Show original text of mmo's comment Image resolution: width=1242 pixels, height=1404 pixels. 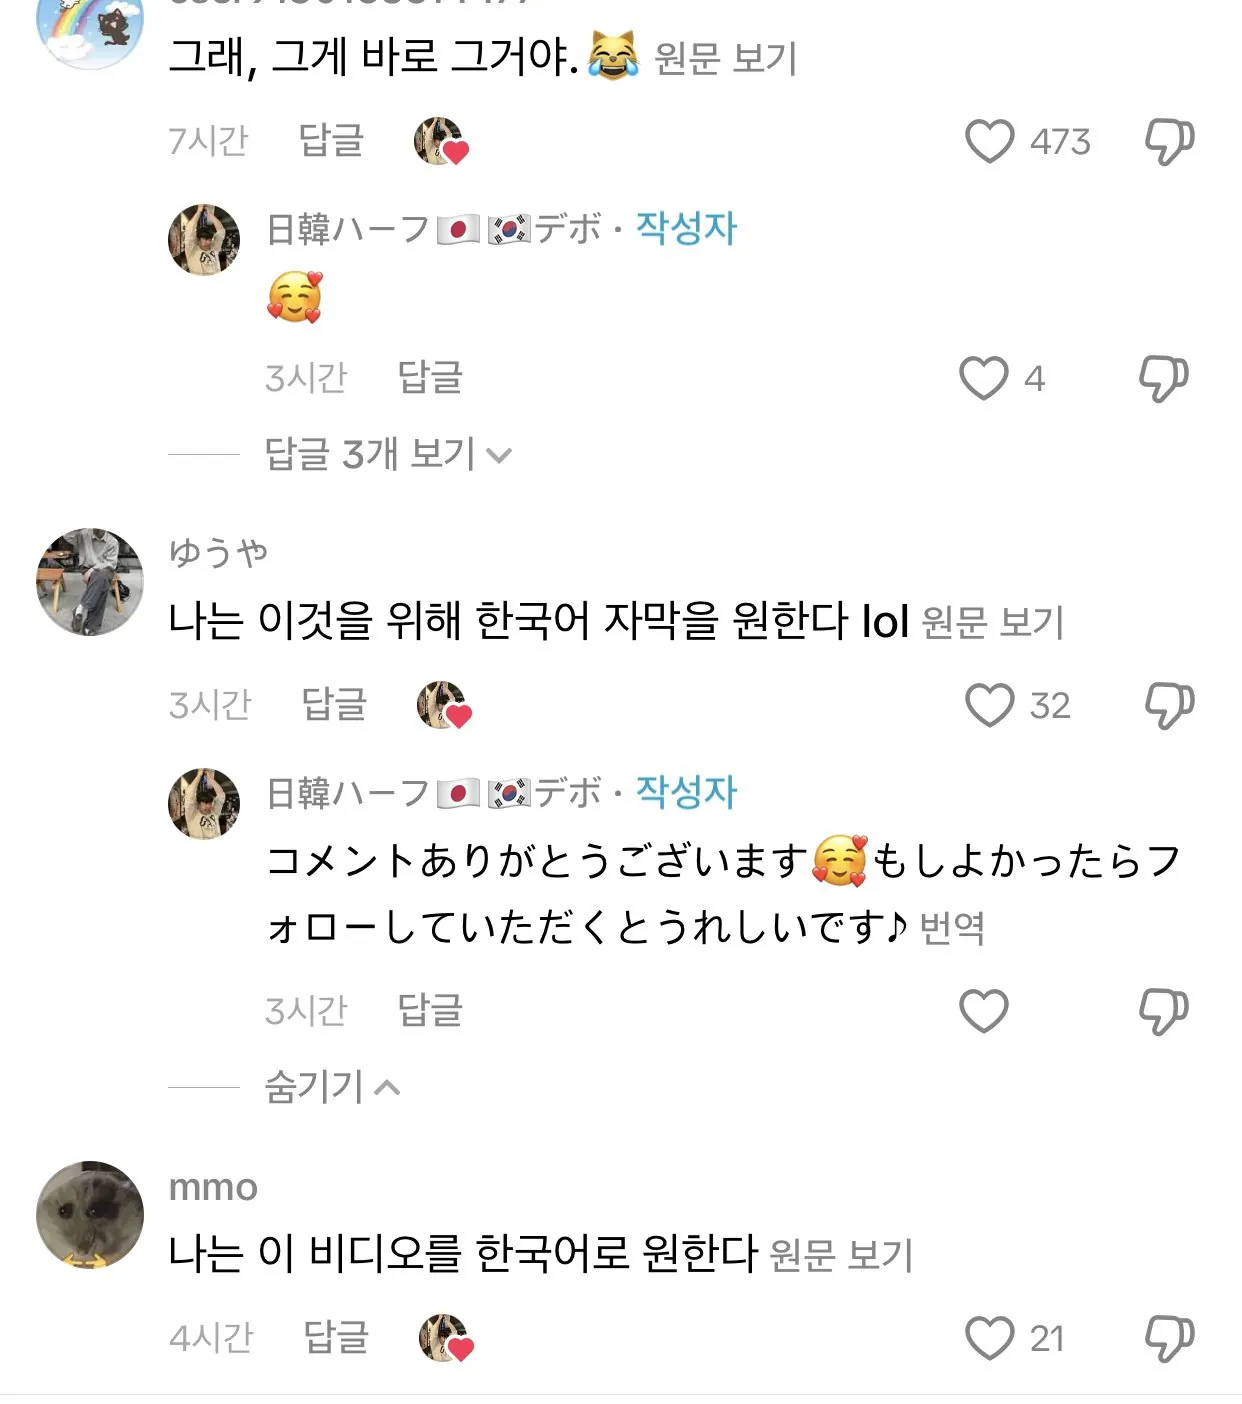(841, 1255)
